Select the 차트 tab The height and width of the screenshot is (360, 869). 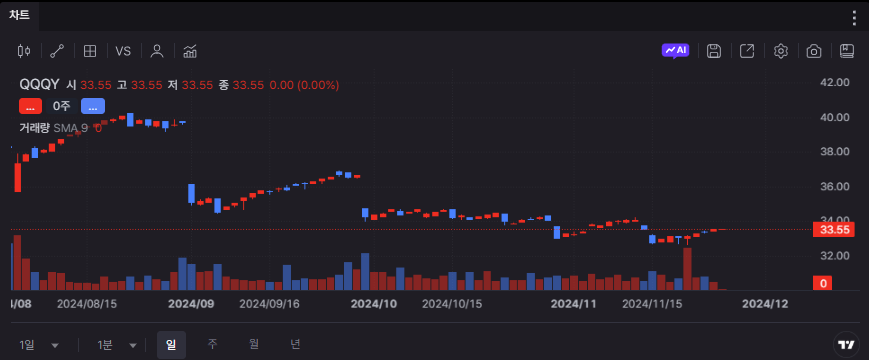[x=19, y=16]
